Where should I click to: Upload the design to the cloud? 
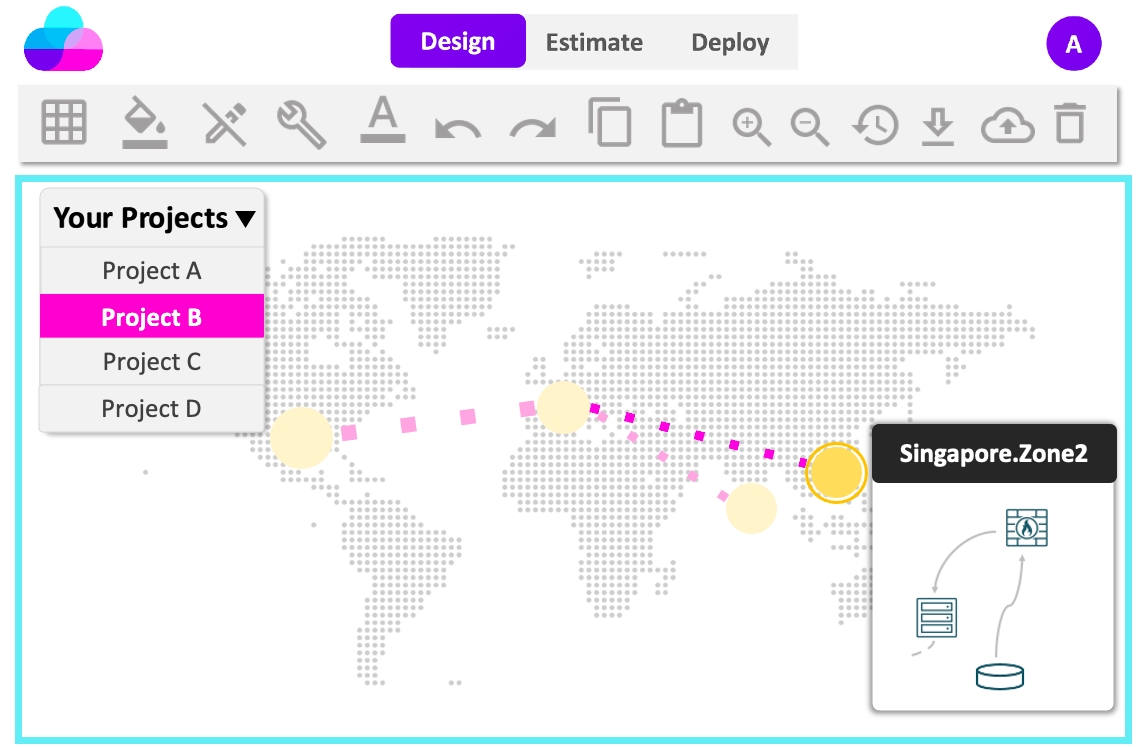point(1008,122)
